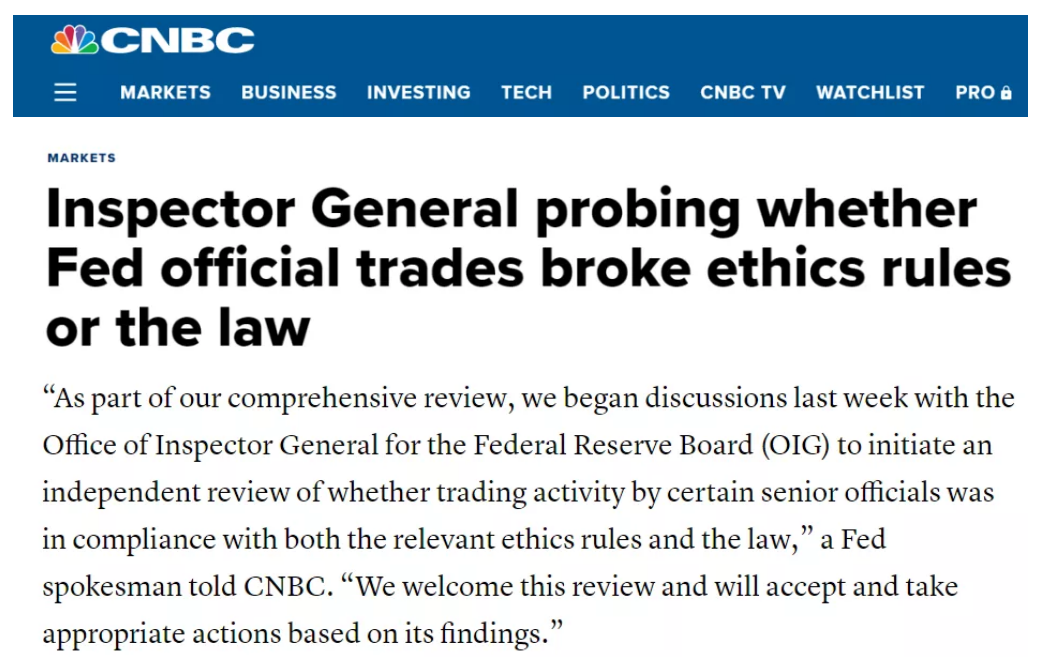Viewport: 1052px width, 657px height.
Task: Open the hamburger navigation menu
Action: 65,93
